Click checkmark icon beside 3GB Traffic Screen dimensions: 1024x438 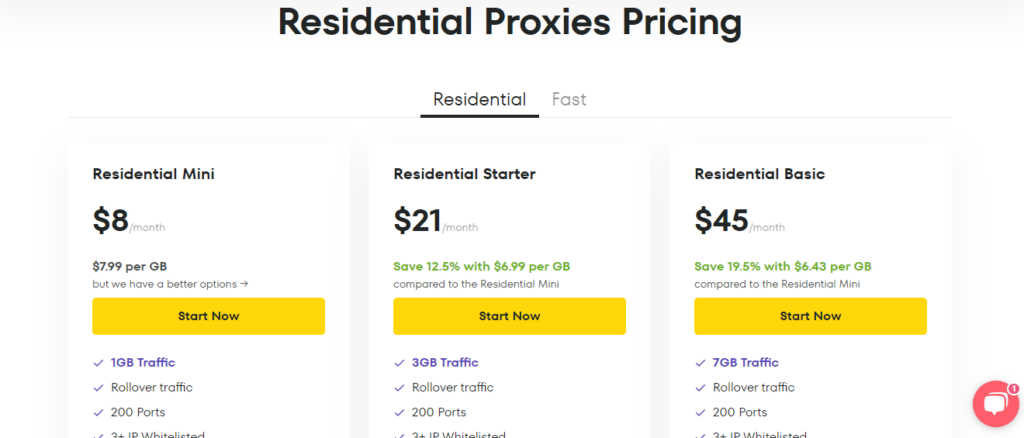399,363
